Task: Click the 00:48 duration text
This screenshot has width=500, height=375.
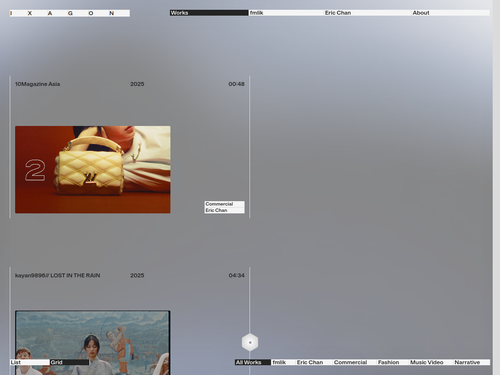Action: pos(236,84)
